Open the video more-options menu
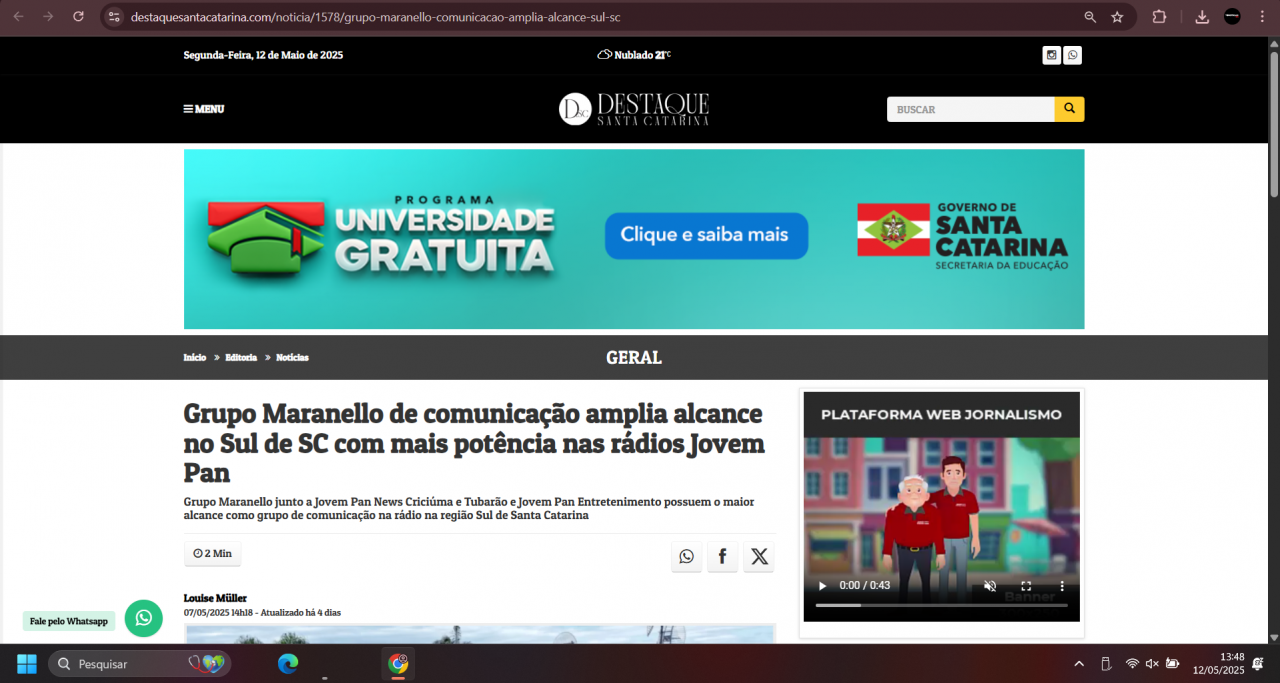This screenshot has height=683, width=1280. [x=1062, y=586]
